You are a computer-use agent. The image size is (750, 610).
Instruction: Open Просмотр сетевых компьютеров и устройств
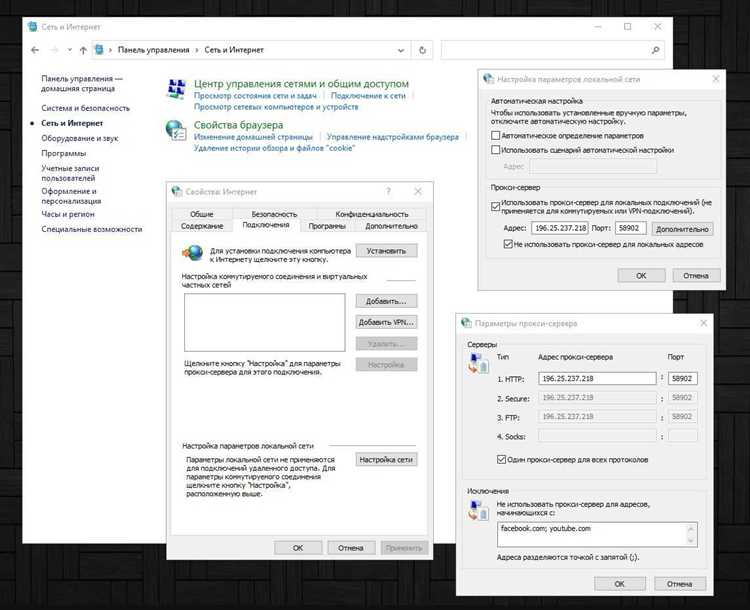(x=276, y=107)
